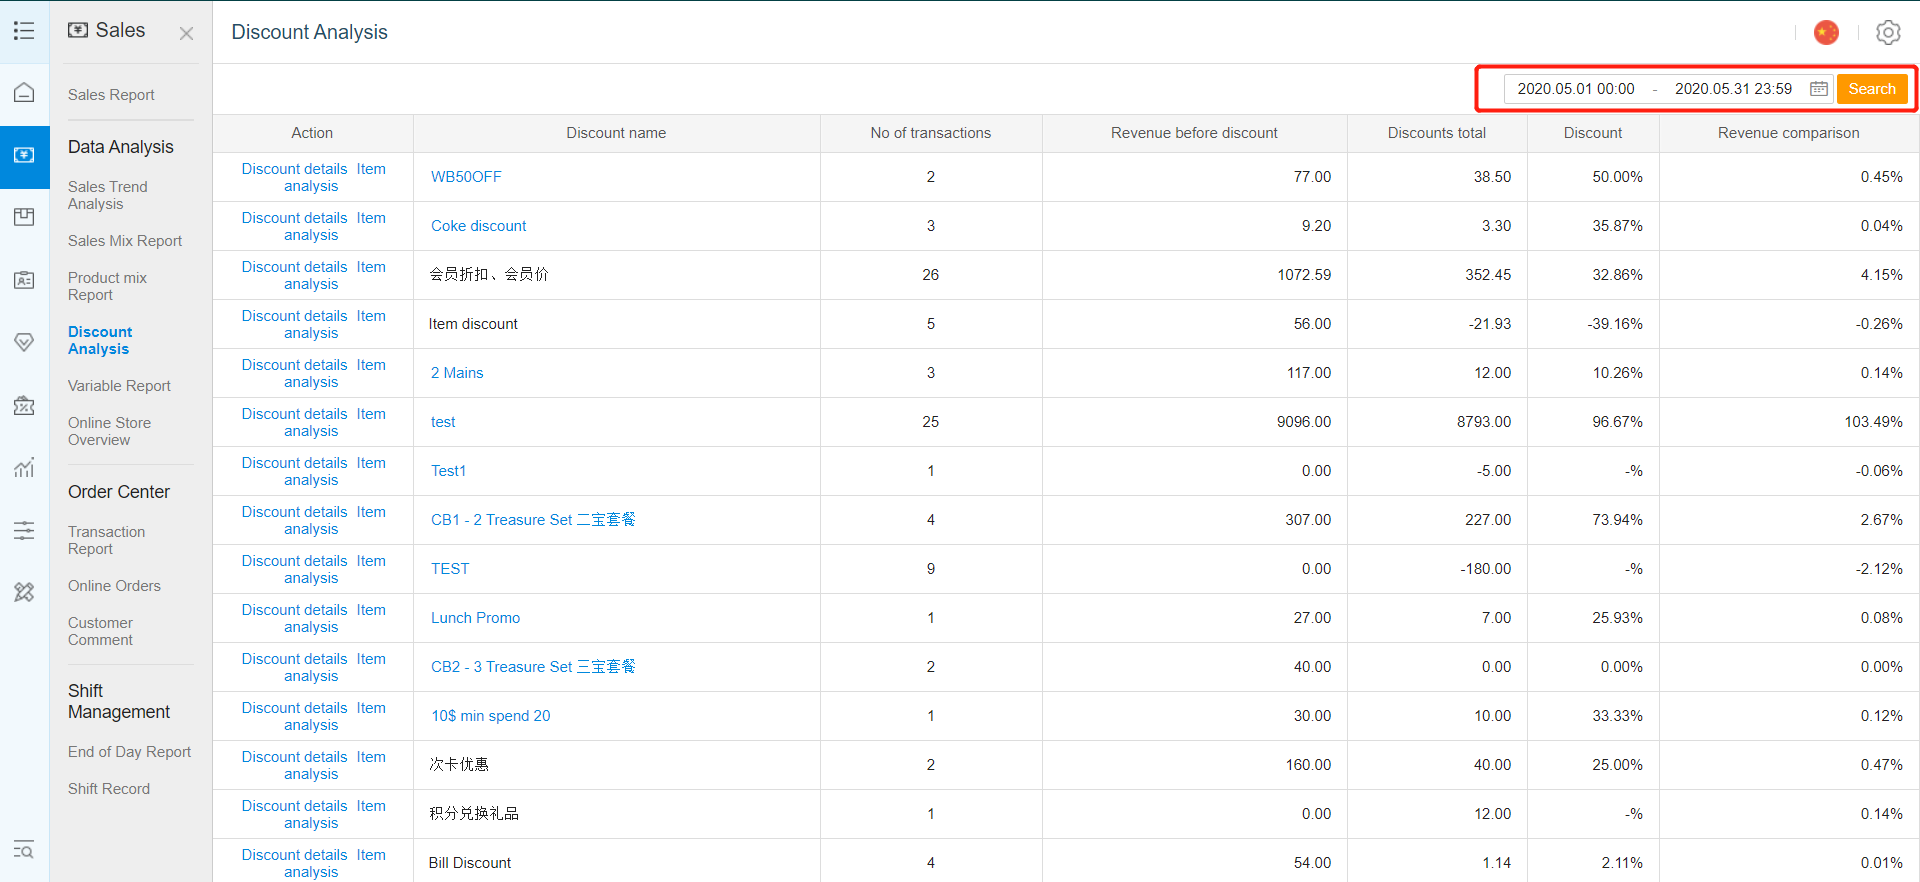Image resolution: width=1920 pixels, height=882 pixels.
Task: Open the WB50OFF discount link
Action: tap(466, 177)
